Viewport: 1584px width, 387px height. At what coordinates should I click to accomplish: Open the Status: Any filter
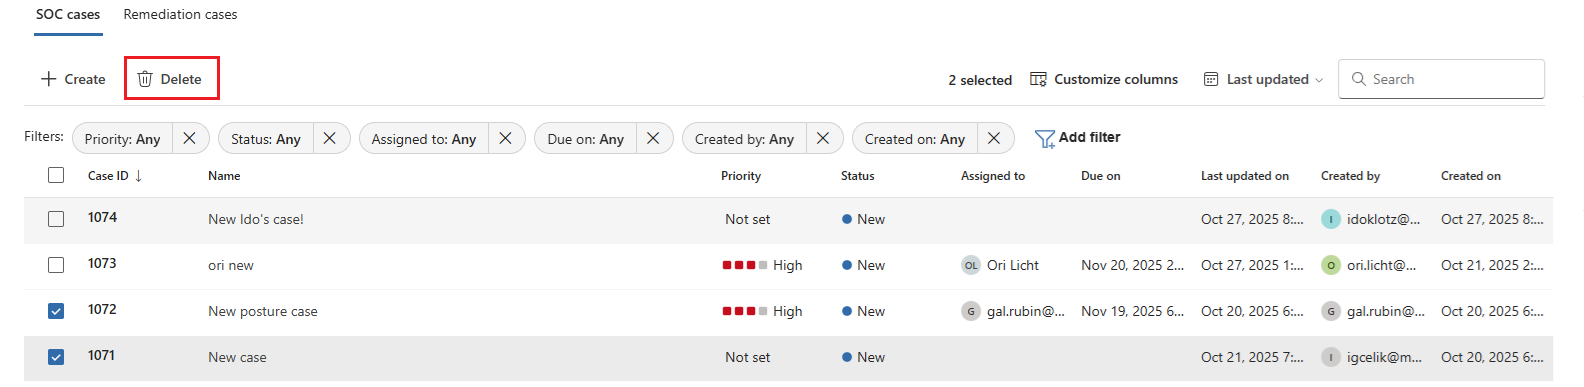pyautogui.click(x=266, y=139)
